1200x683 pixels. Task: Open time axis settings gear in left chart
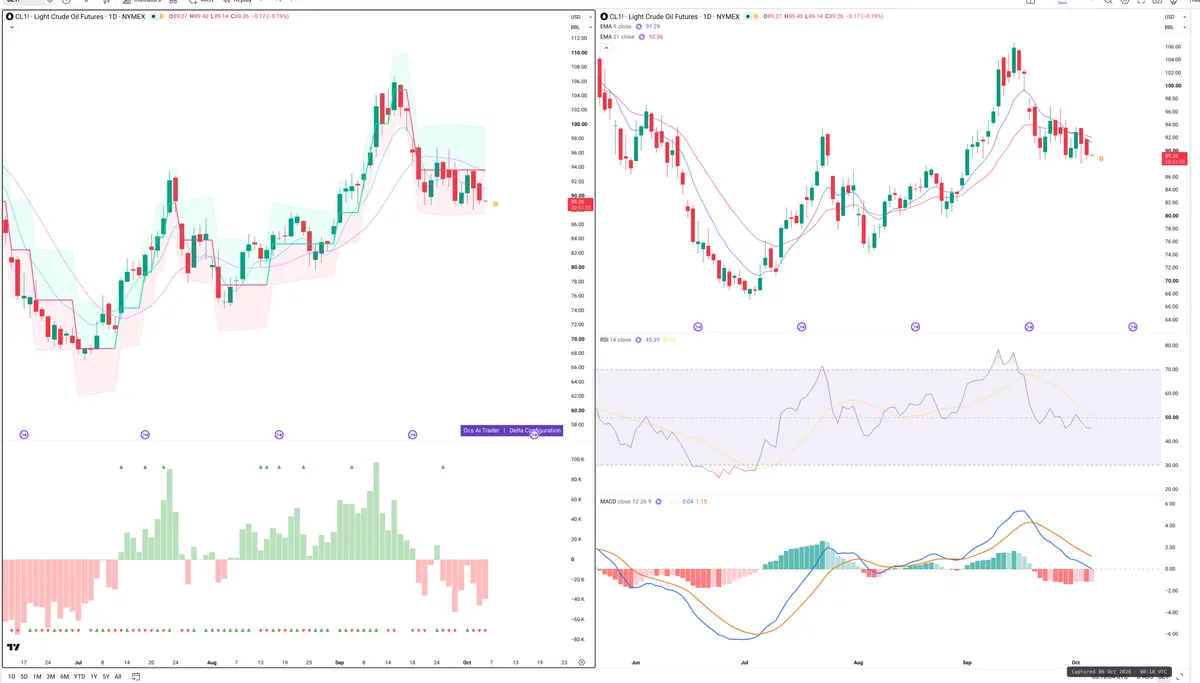pos(581,662)
